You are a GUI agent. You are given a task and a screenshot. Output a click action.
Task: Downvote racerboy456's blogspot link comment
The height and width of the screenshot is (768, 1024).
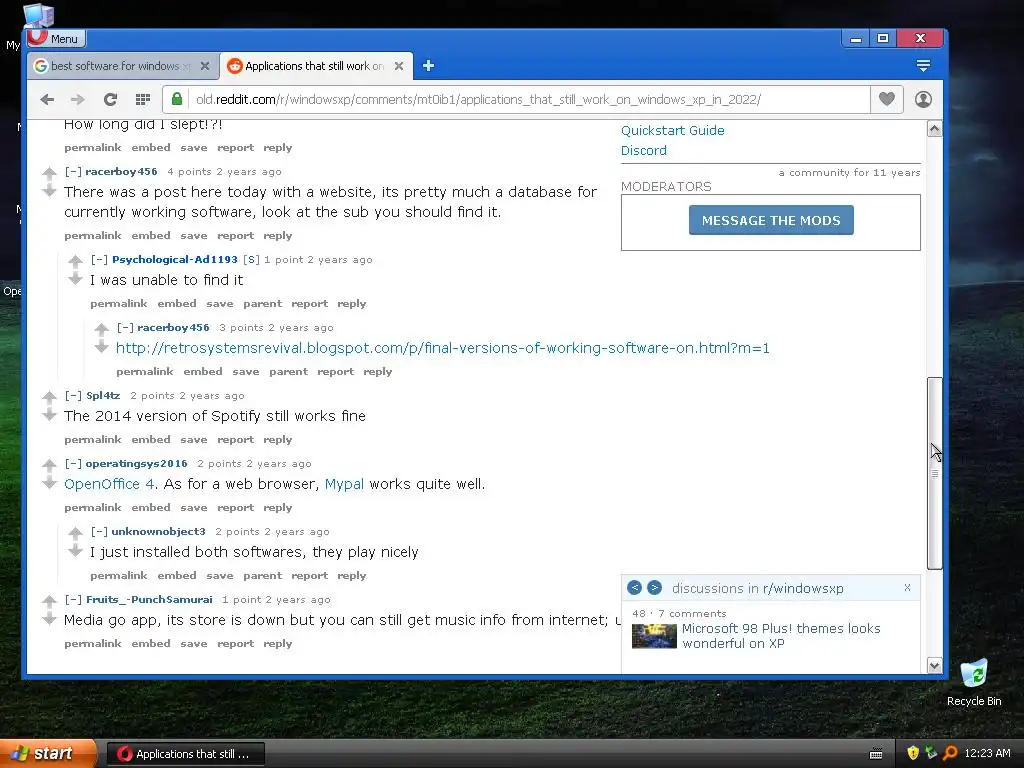pos(102,346)
